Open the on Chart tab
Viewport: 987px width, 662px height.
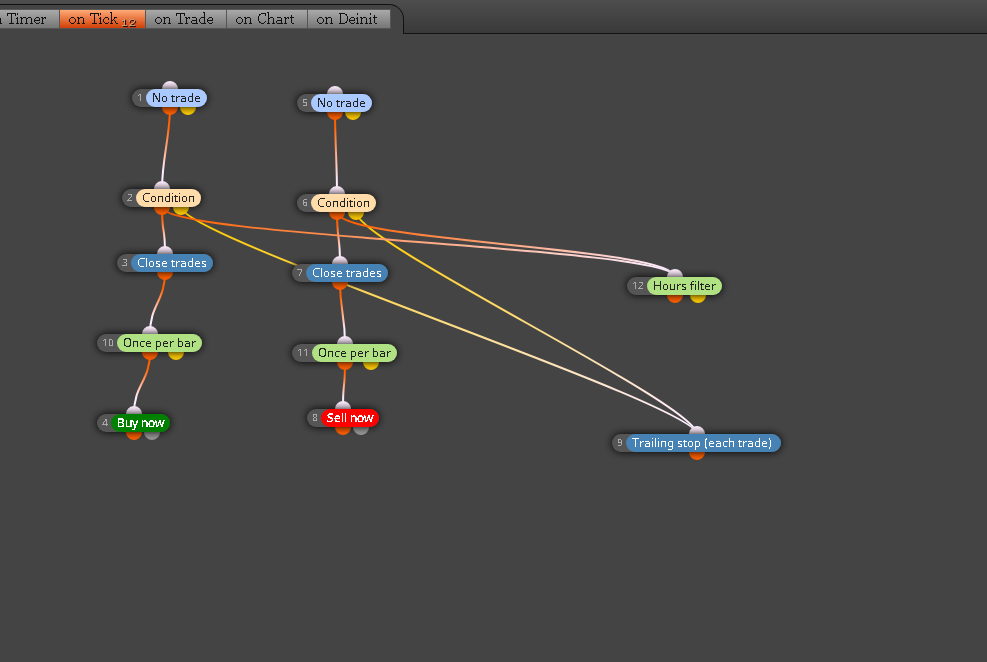pos(266,19)
